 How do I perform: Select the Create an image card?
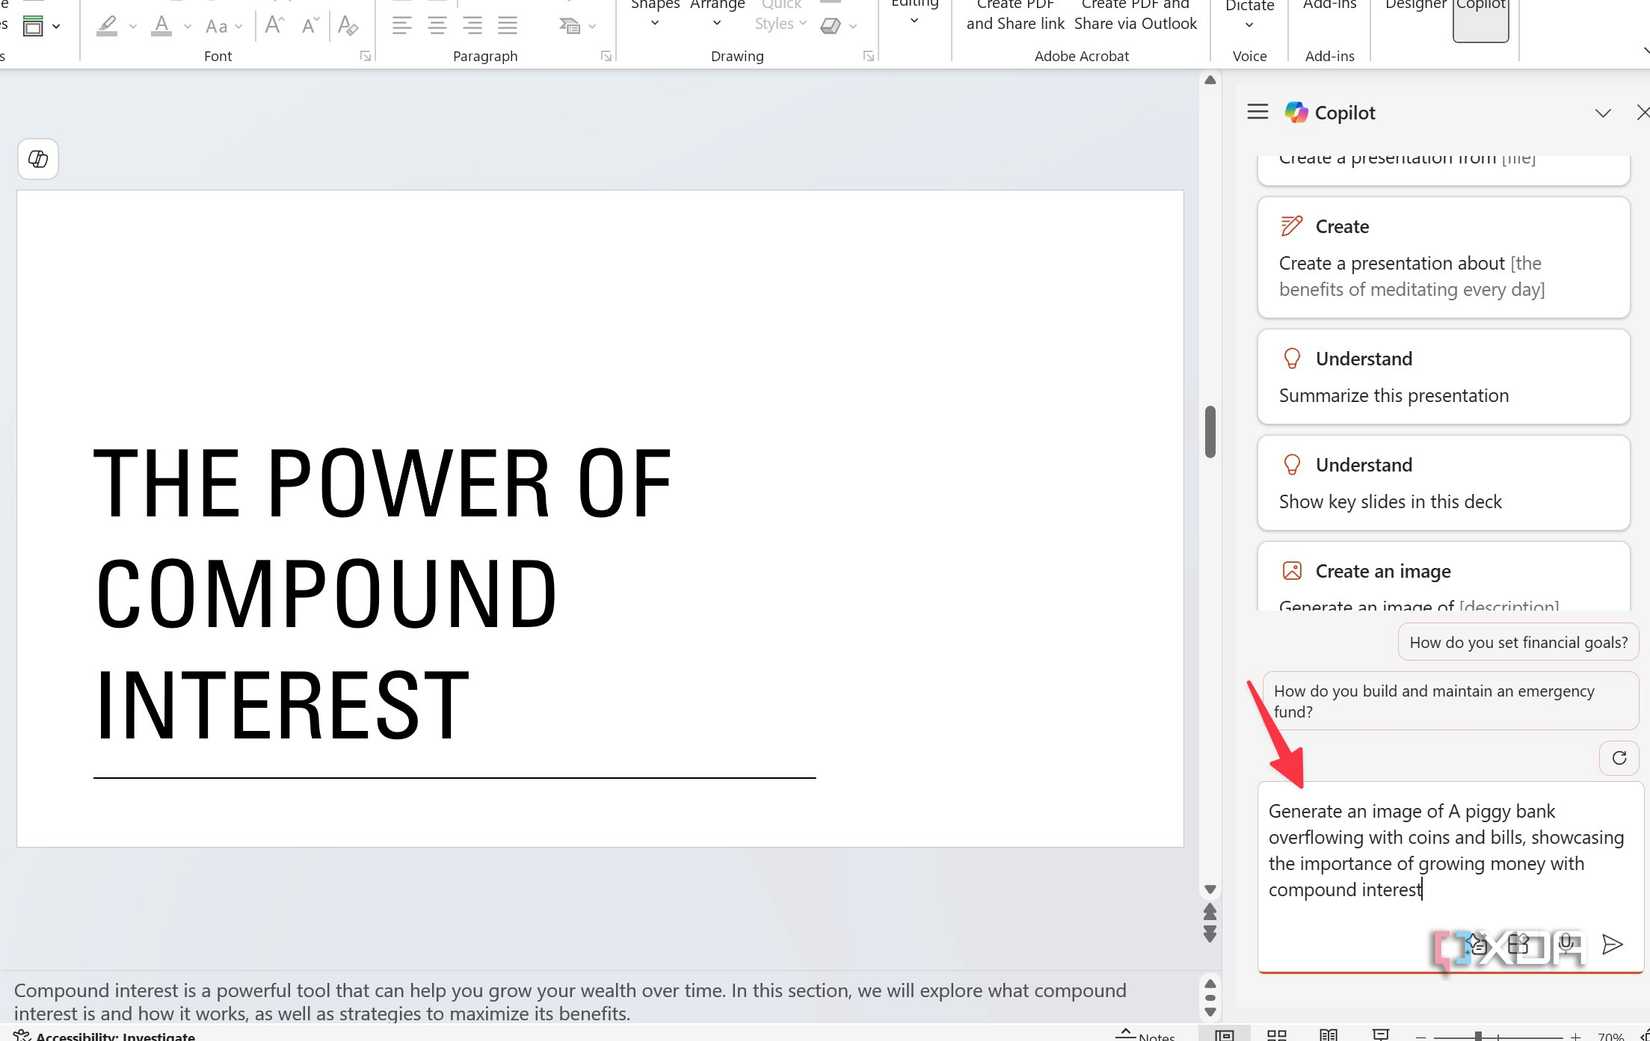click(1444, 577)
